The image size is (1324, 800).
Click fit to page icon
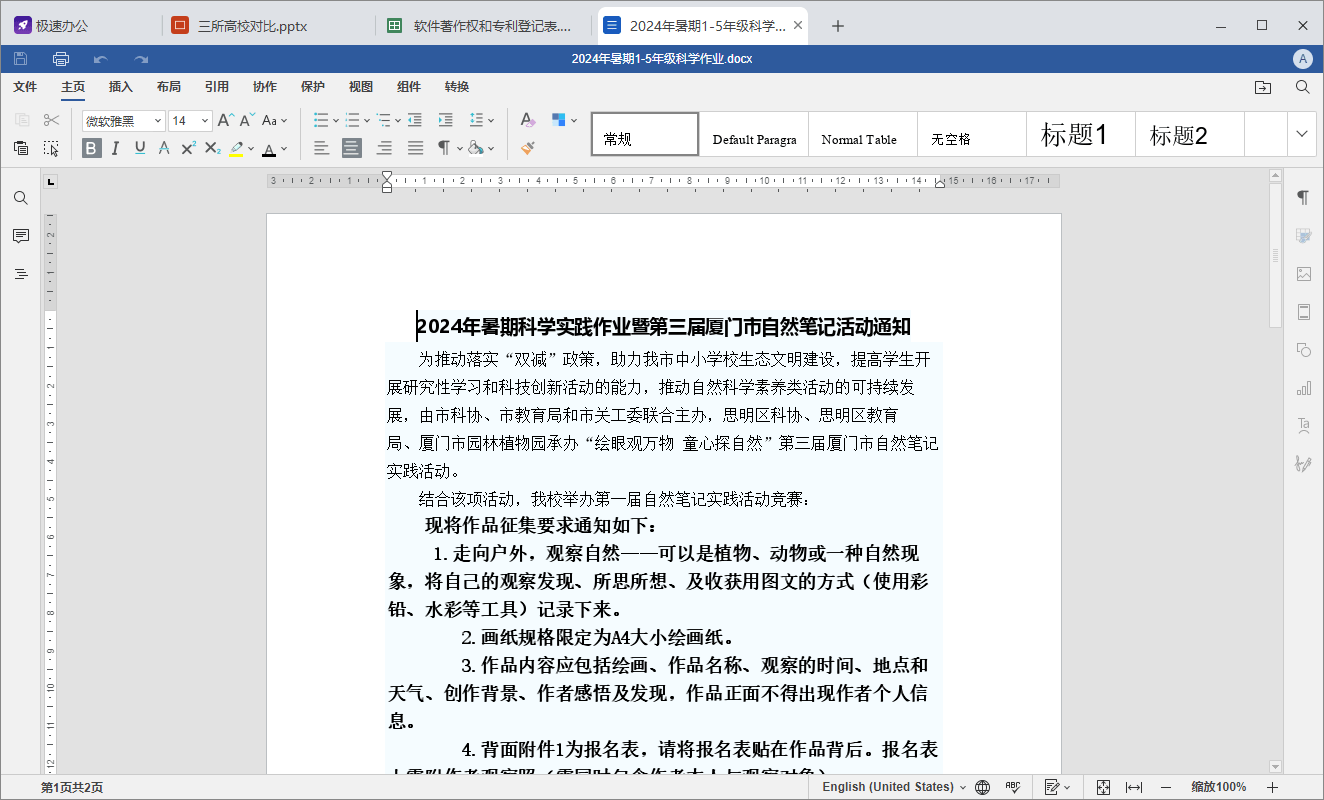click(x=1103, y=787)
